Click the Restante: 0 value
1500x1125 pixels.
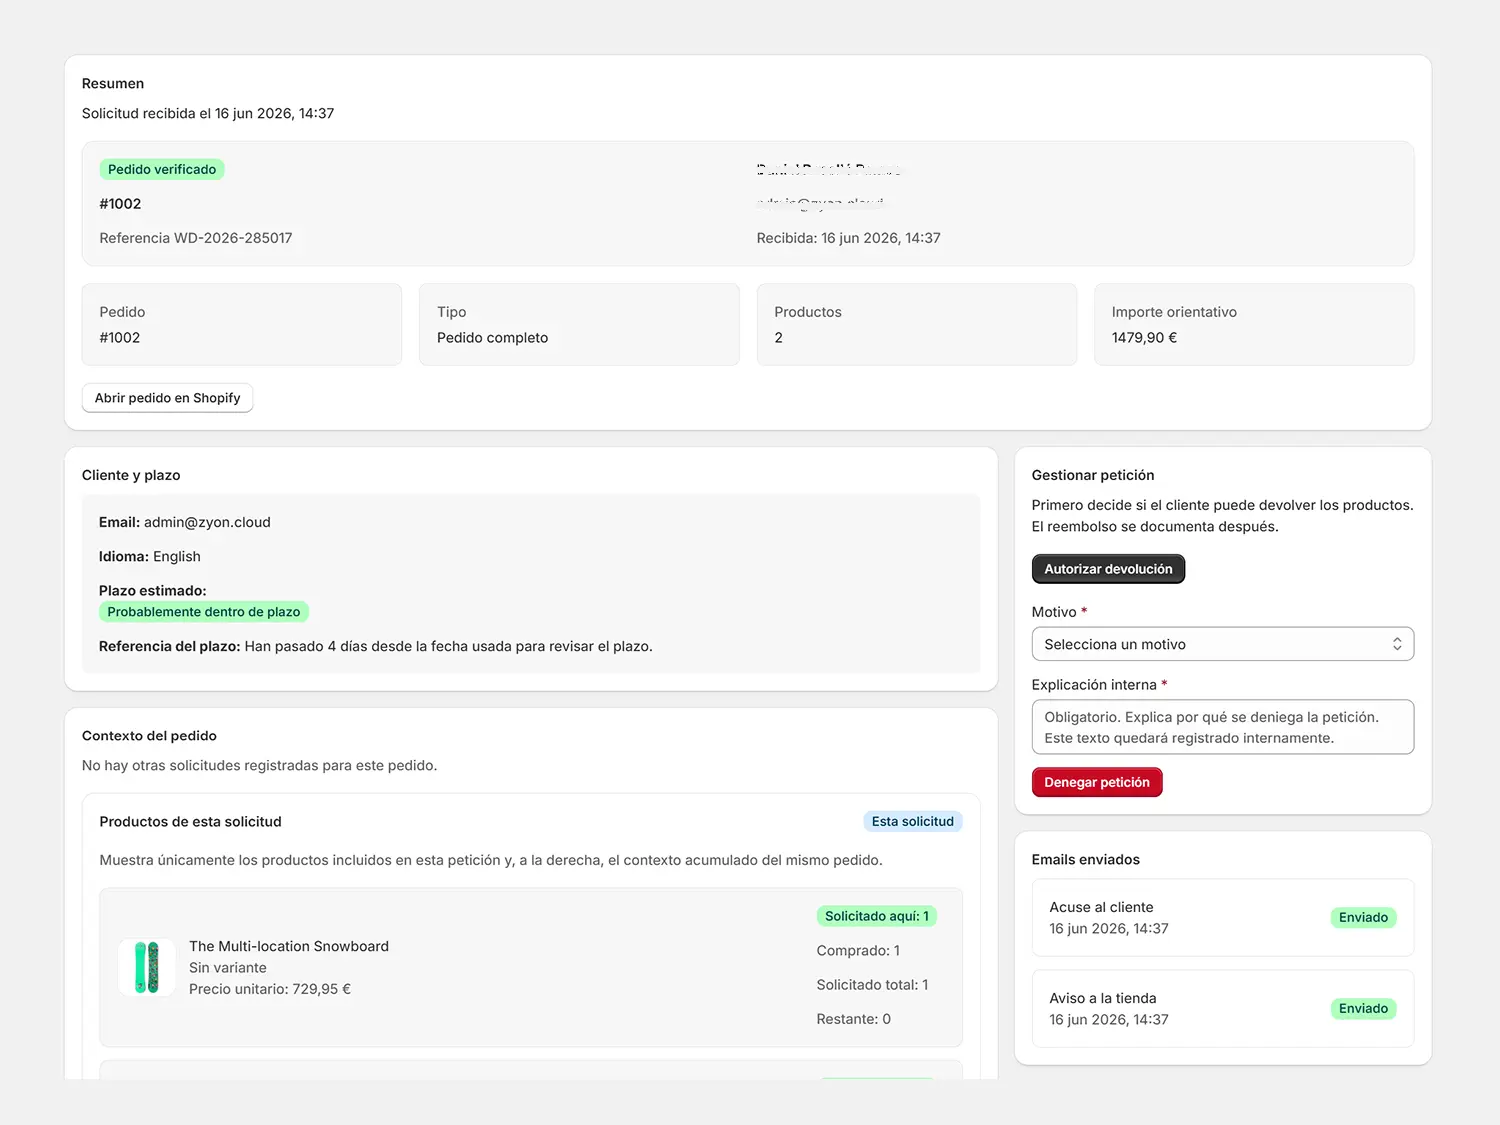pyautogui.click(x=853, y=1019)
